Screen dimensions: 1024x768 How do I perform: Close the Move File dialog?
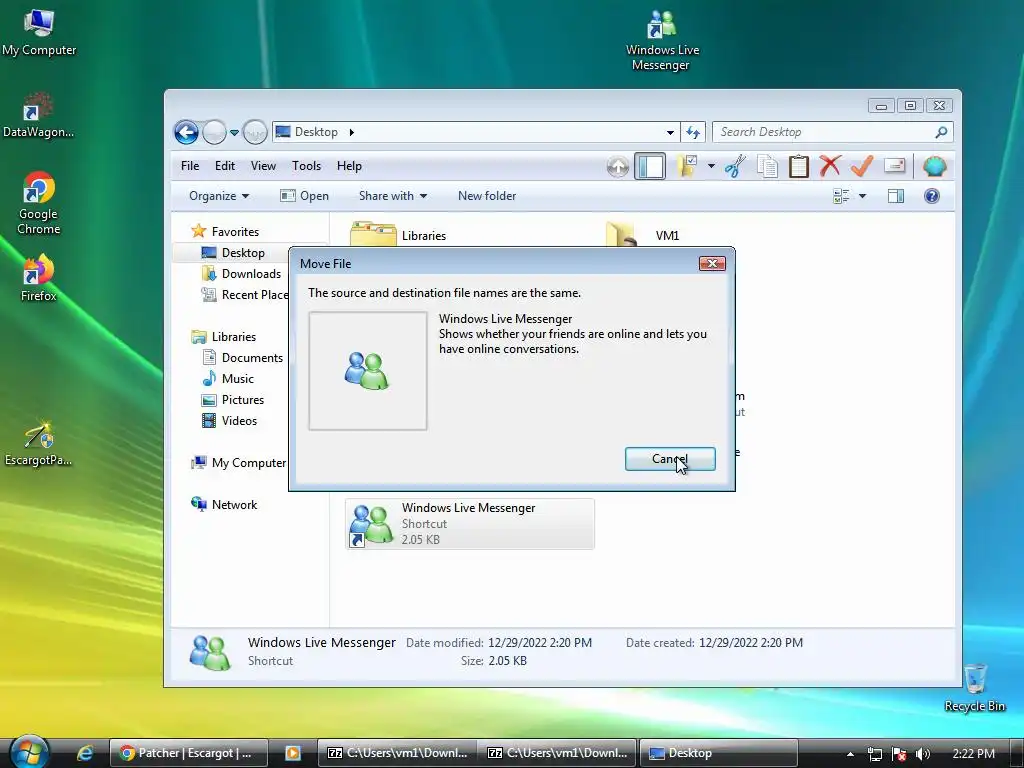coord(712,263)
